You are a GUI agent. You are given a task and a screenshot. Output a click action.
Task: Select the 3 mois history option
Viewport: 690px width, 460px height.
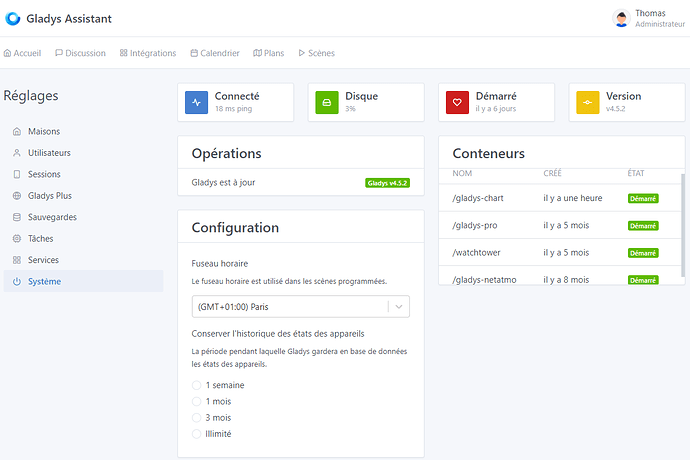tap(196, 418)
